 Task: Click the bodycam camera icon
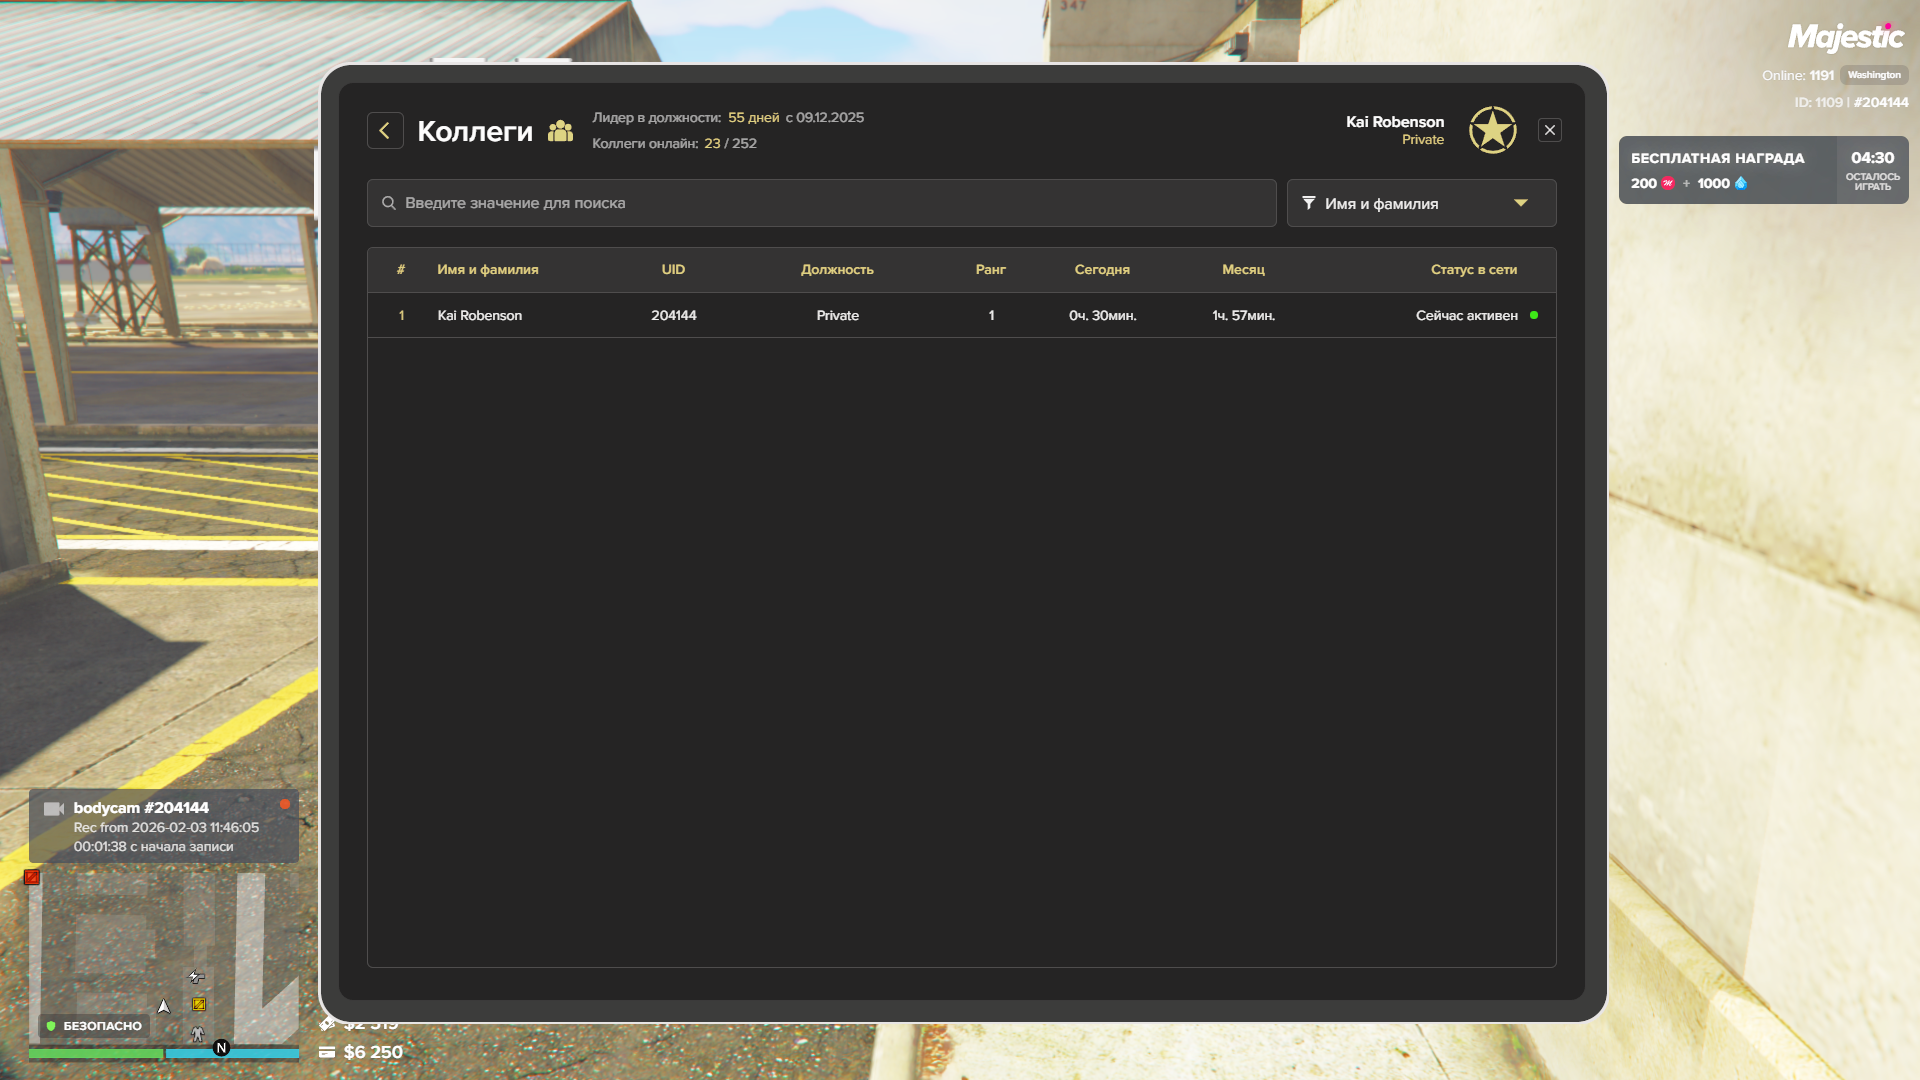pyautogui.click(x=54, y=808)
